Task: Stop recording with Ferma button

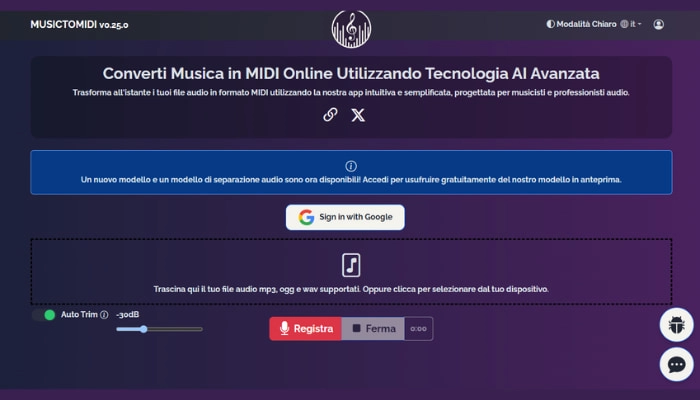Action: tap(373, 329)
